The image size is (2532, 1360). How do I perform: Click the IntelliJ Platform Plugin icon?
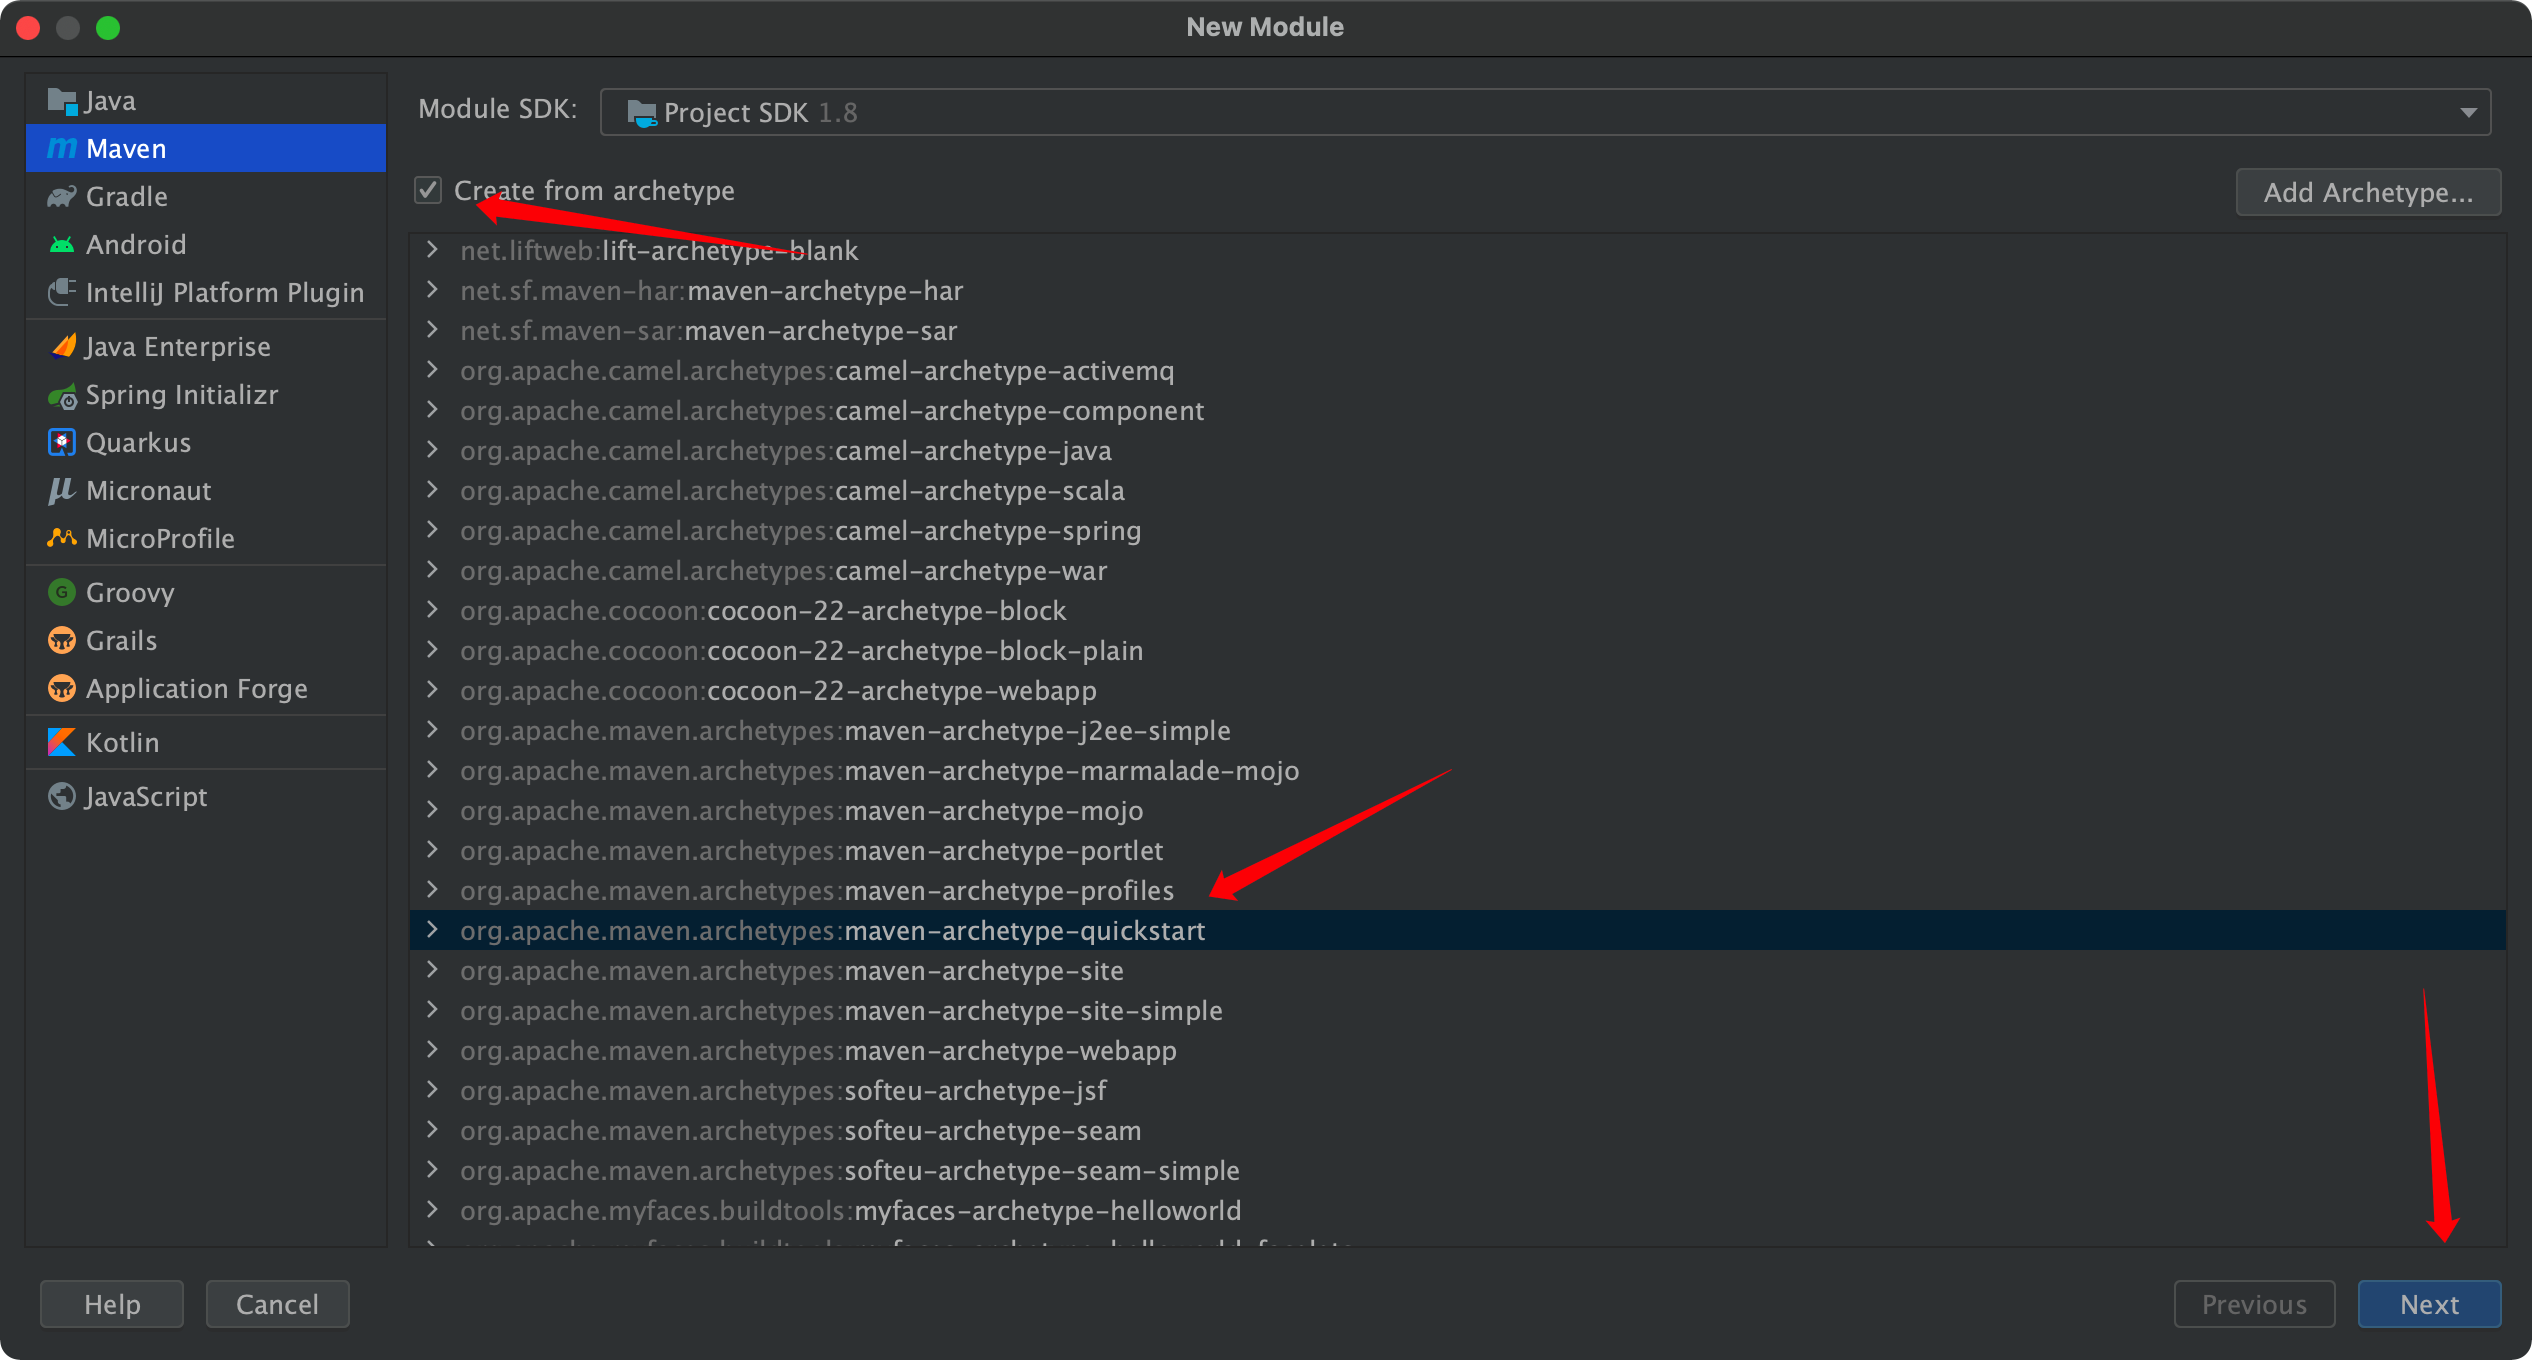(x=61, y=293)
